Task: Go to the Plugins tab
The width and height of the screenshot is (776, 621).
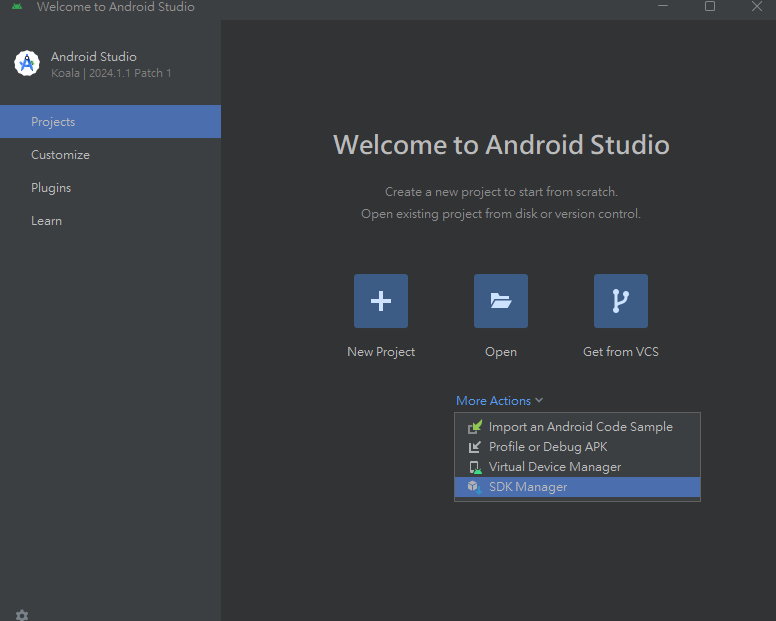Action: pos(110,188)
